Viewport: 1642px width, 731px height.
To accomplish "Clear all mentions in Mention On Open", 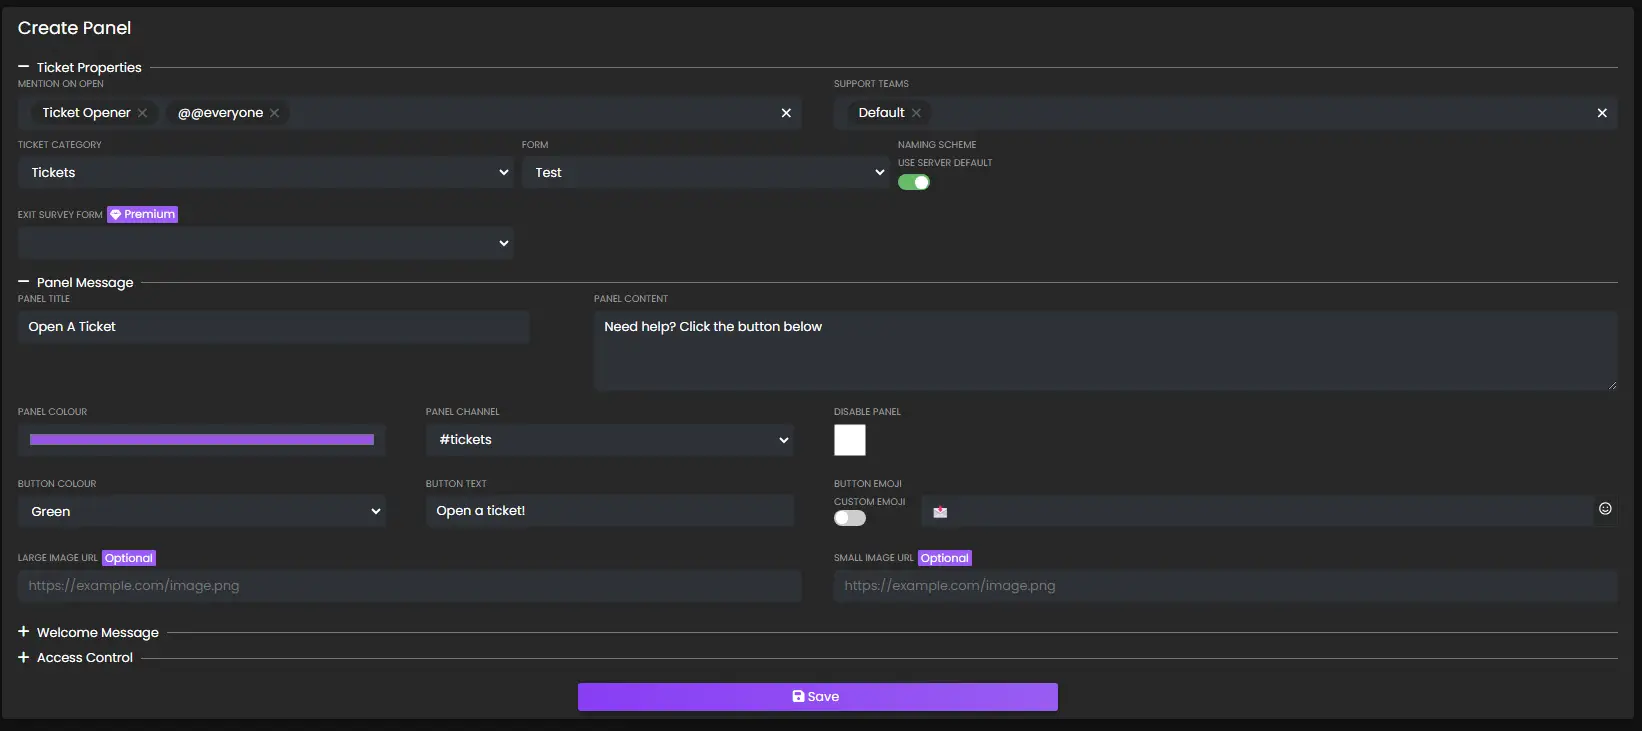I will pos(786,113).
